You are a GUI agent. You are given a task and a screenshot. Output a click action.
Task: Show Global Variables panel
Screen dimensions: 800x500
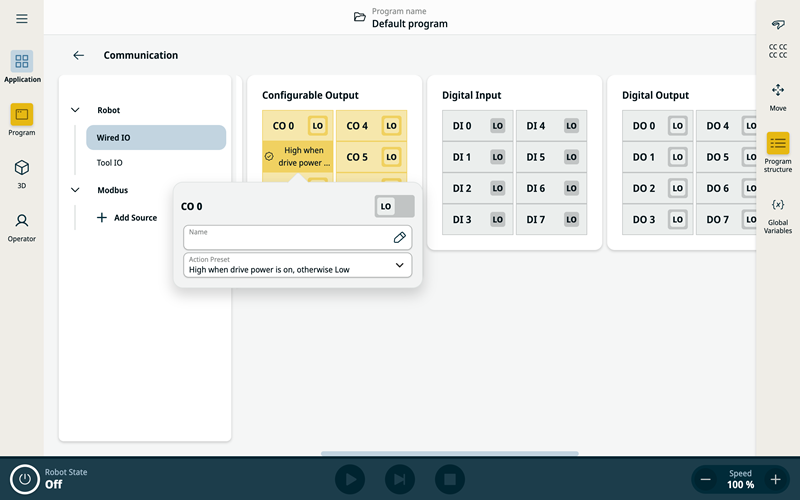point(777,216)
